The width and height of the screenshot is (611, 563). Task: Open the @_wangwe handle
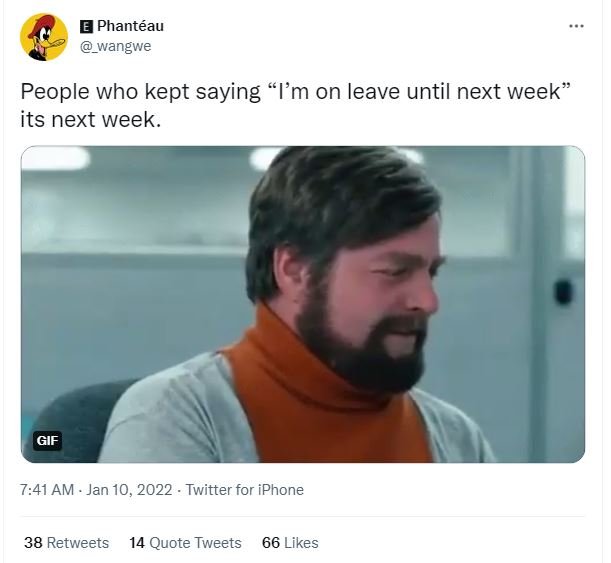coord(115,46)
